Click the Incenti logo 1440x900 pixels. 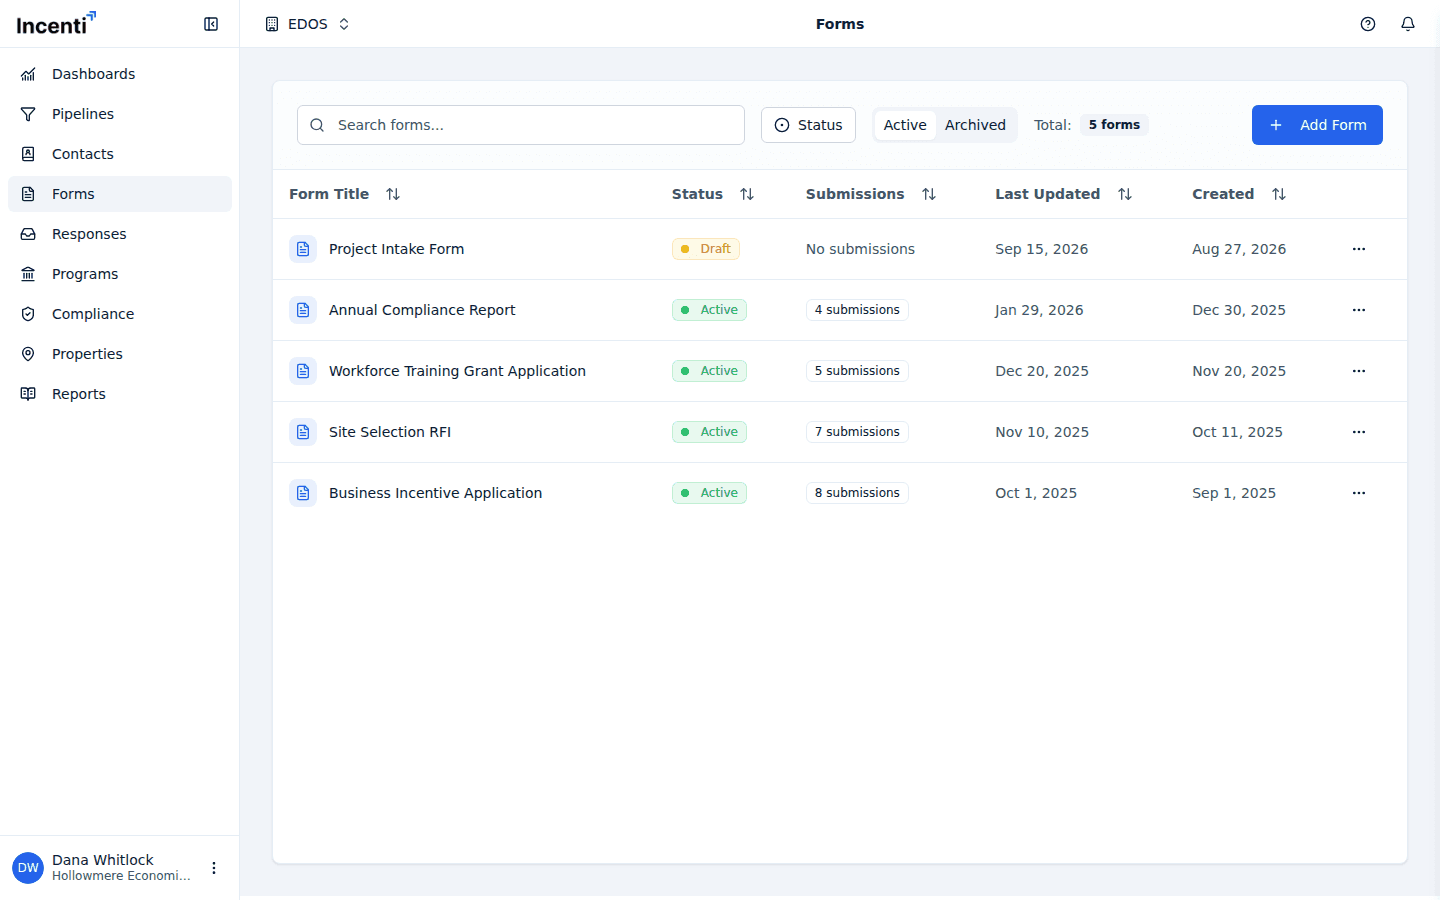click(x=56, y=24)
